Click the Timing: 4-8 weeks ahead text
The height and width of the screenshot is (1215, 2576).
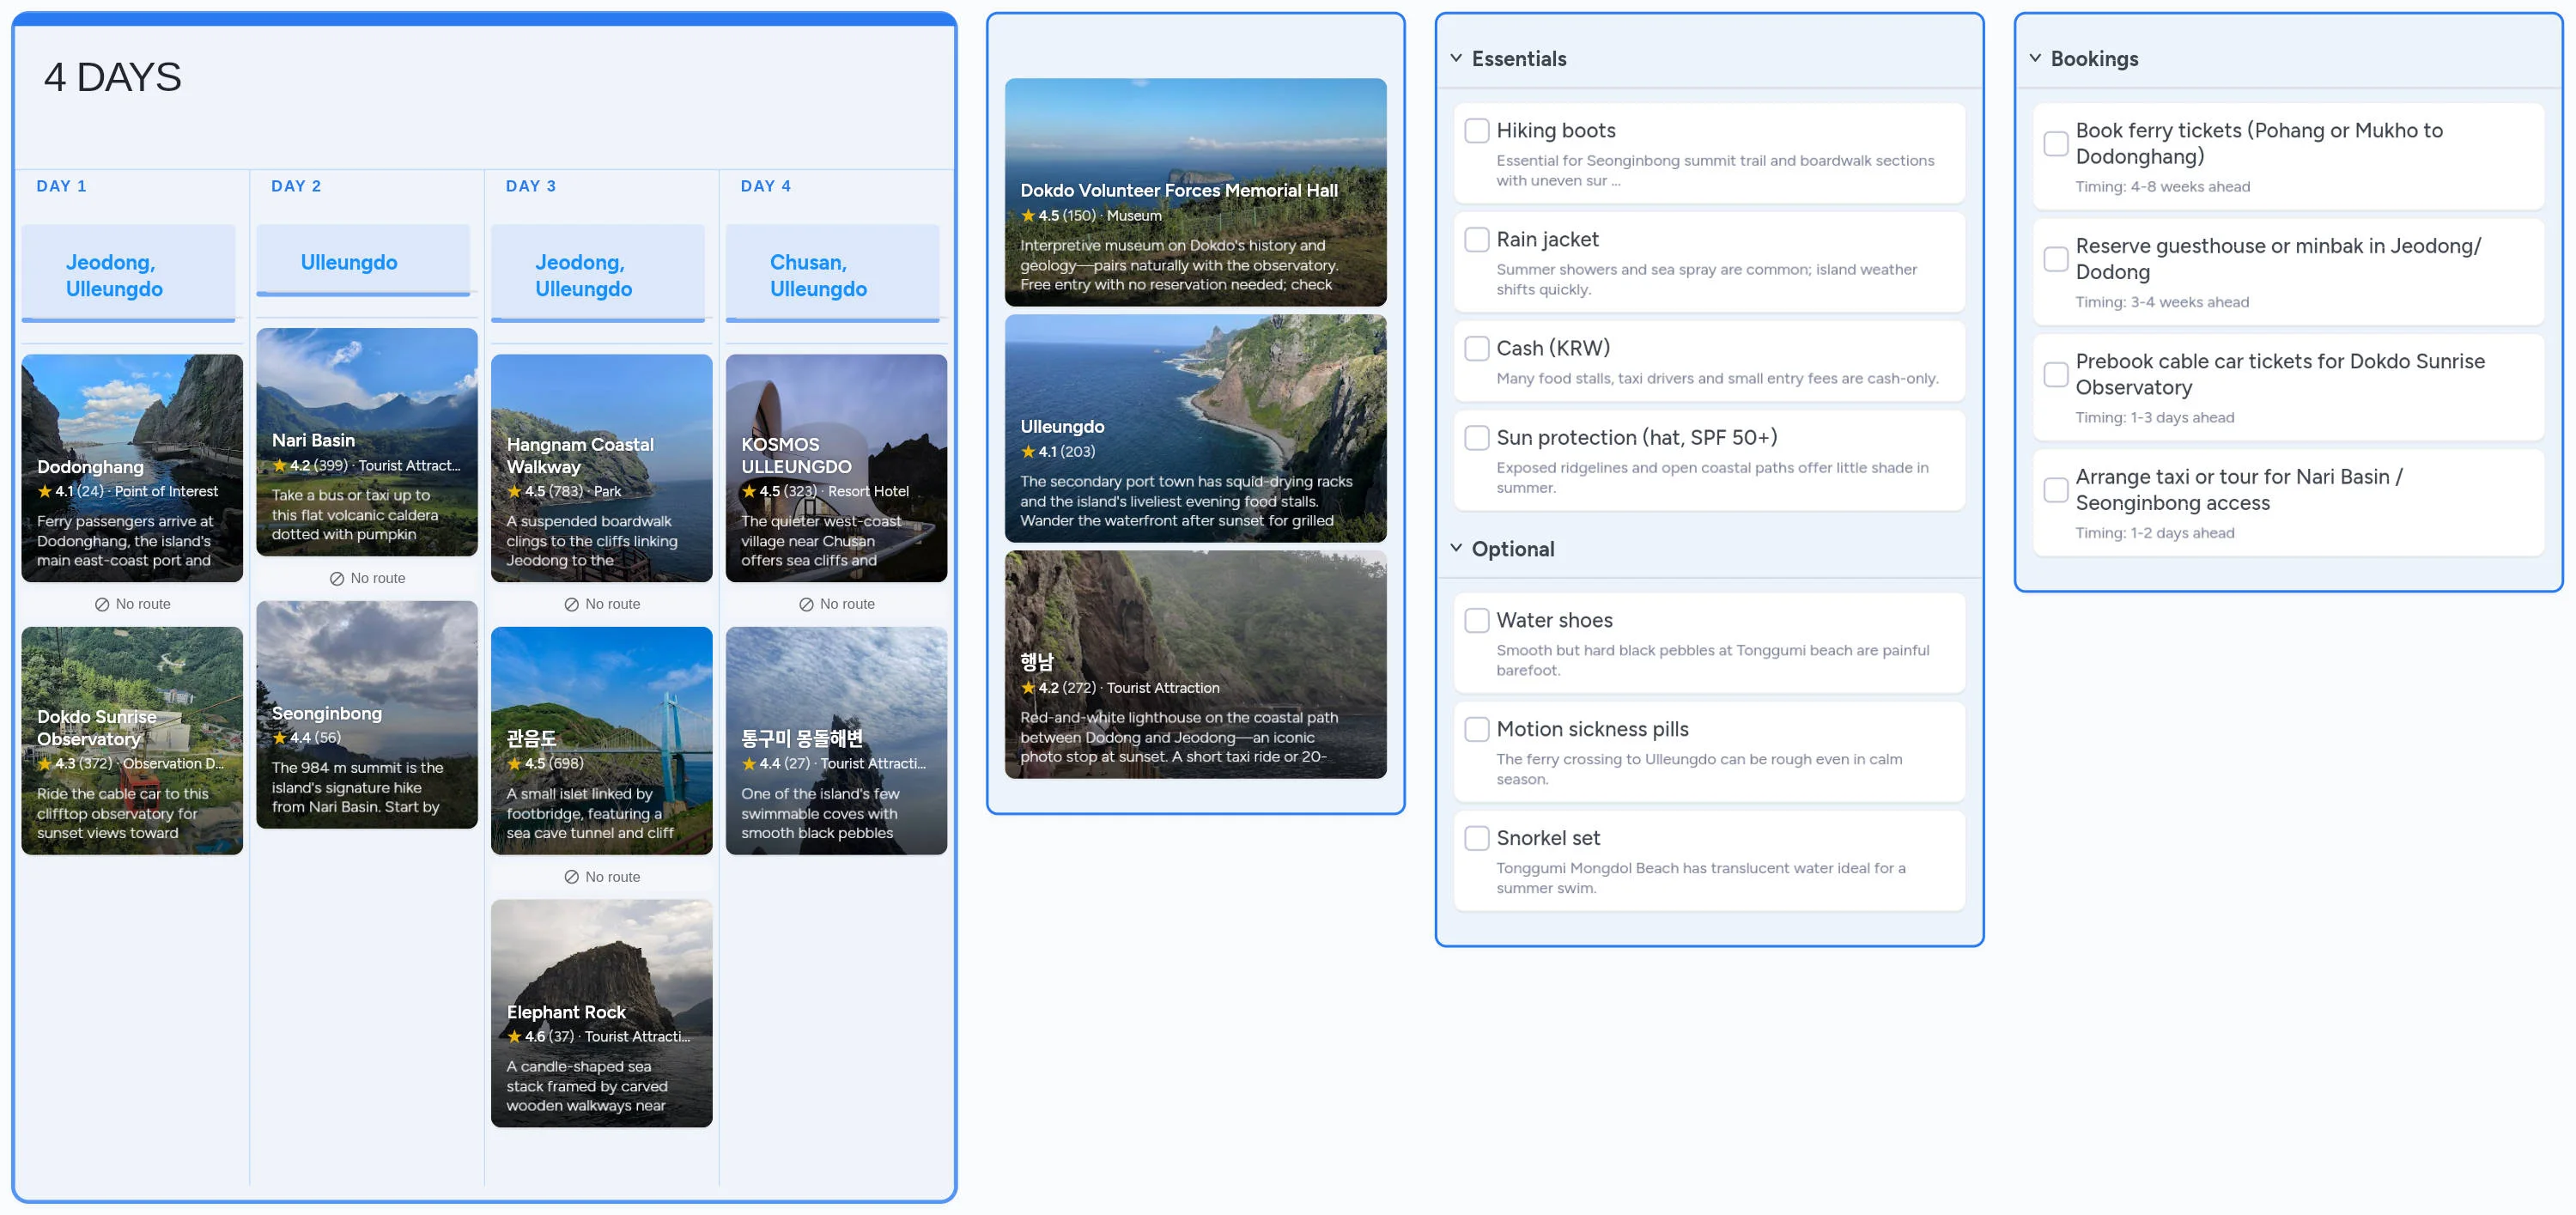click(x=2163, y=187)
